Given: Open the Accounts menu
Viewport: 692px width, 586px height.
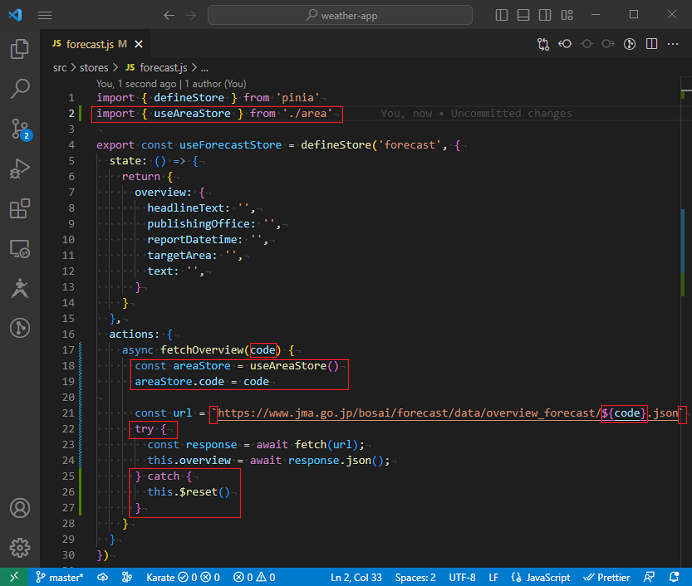Looking at the screenshot, I should tap(20, 508).
